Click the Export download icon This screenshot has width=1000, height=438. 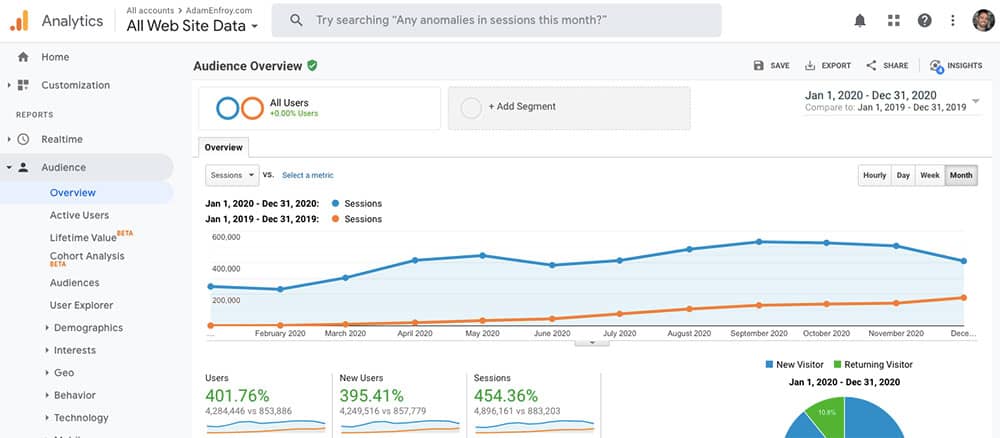(x=810, y=65)
